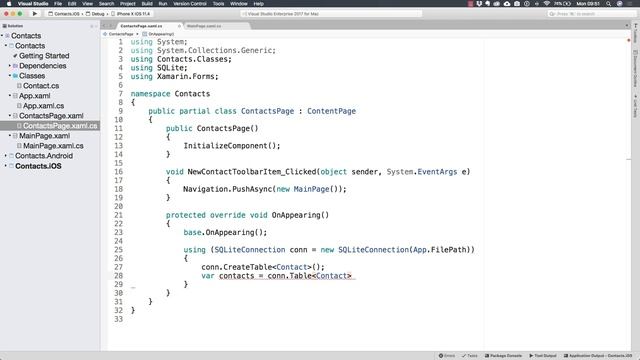Open the Help menu
640x360 pixels.
(258, 4)
